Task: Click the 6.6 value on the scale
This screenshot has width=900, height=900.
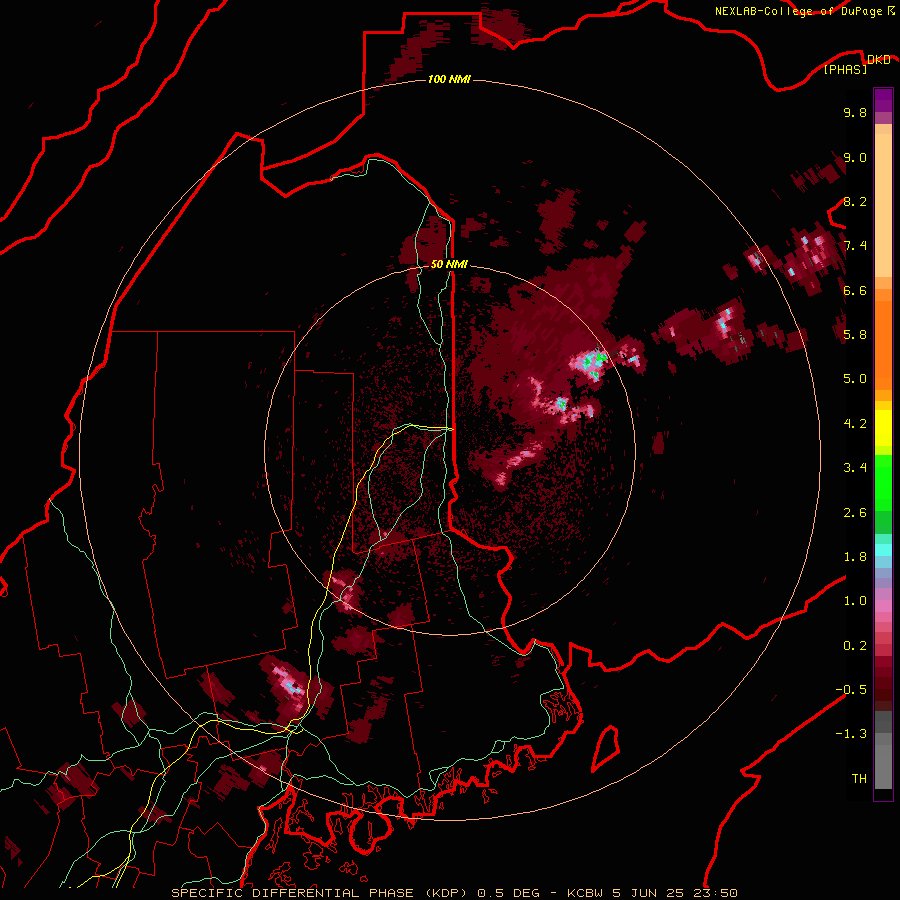Action: pos(855,290)
